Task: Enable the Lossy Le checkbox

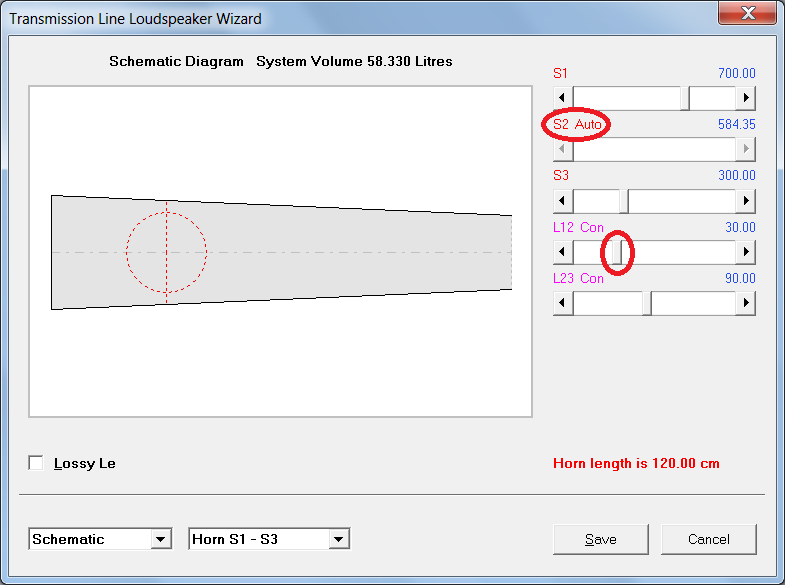Action: coord(36,463)
